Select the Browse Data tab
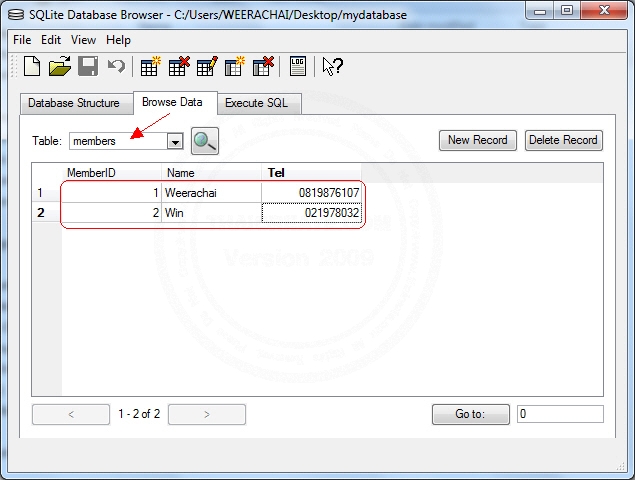This screenshot has width=635, height=480. [175, 102]
